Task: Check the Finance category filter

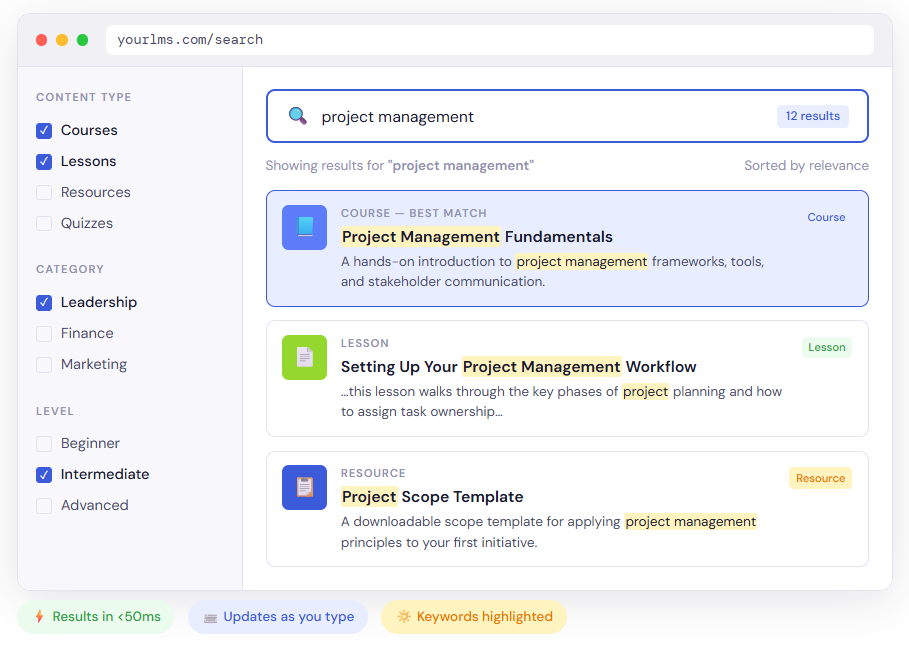Action: (43, 333)
